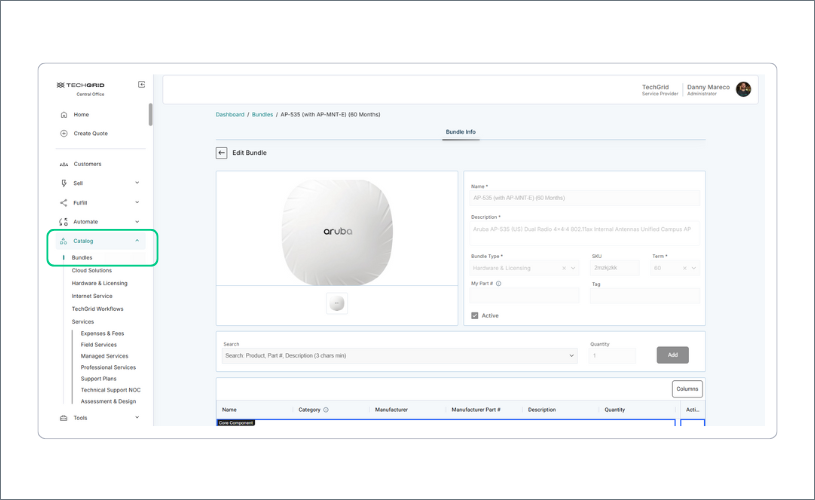Click the Customers icon in the sidebar
This screenshot has width=815, height=500.
click(x=64, y=164)
